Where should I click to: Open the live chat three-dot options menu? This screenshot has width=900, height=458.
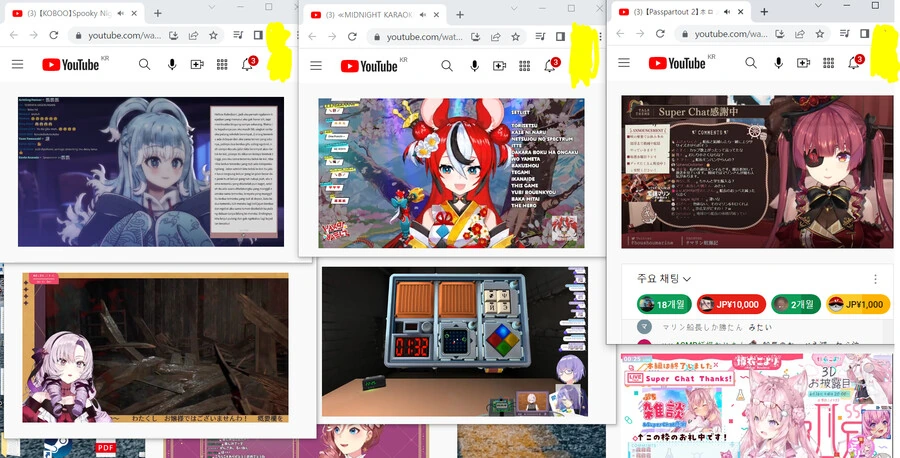pos(875,279)
